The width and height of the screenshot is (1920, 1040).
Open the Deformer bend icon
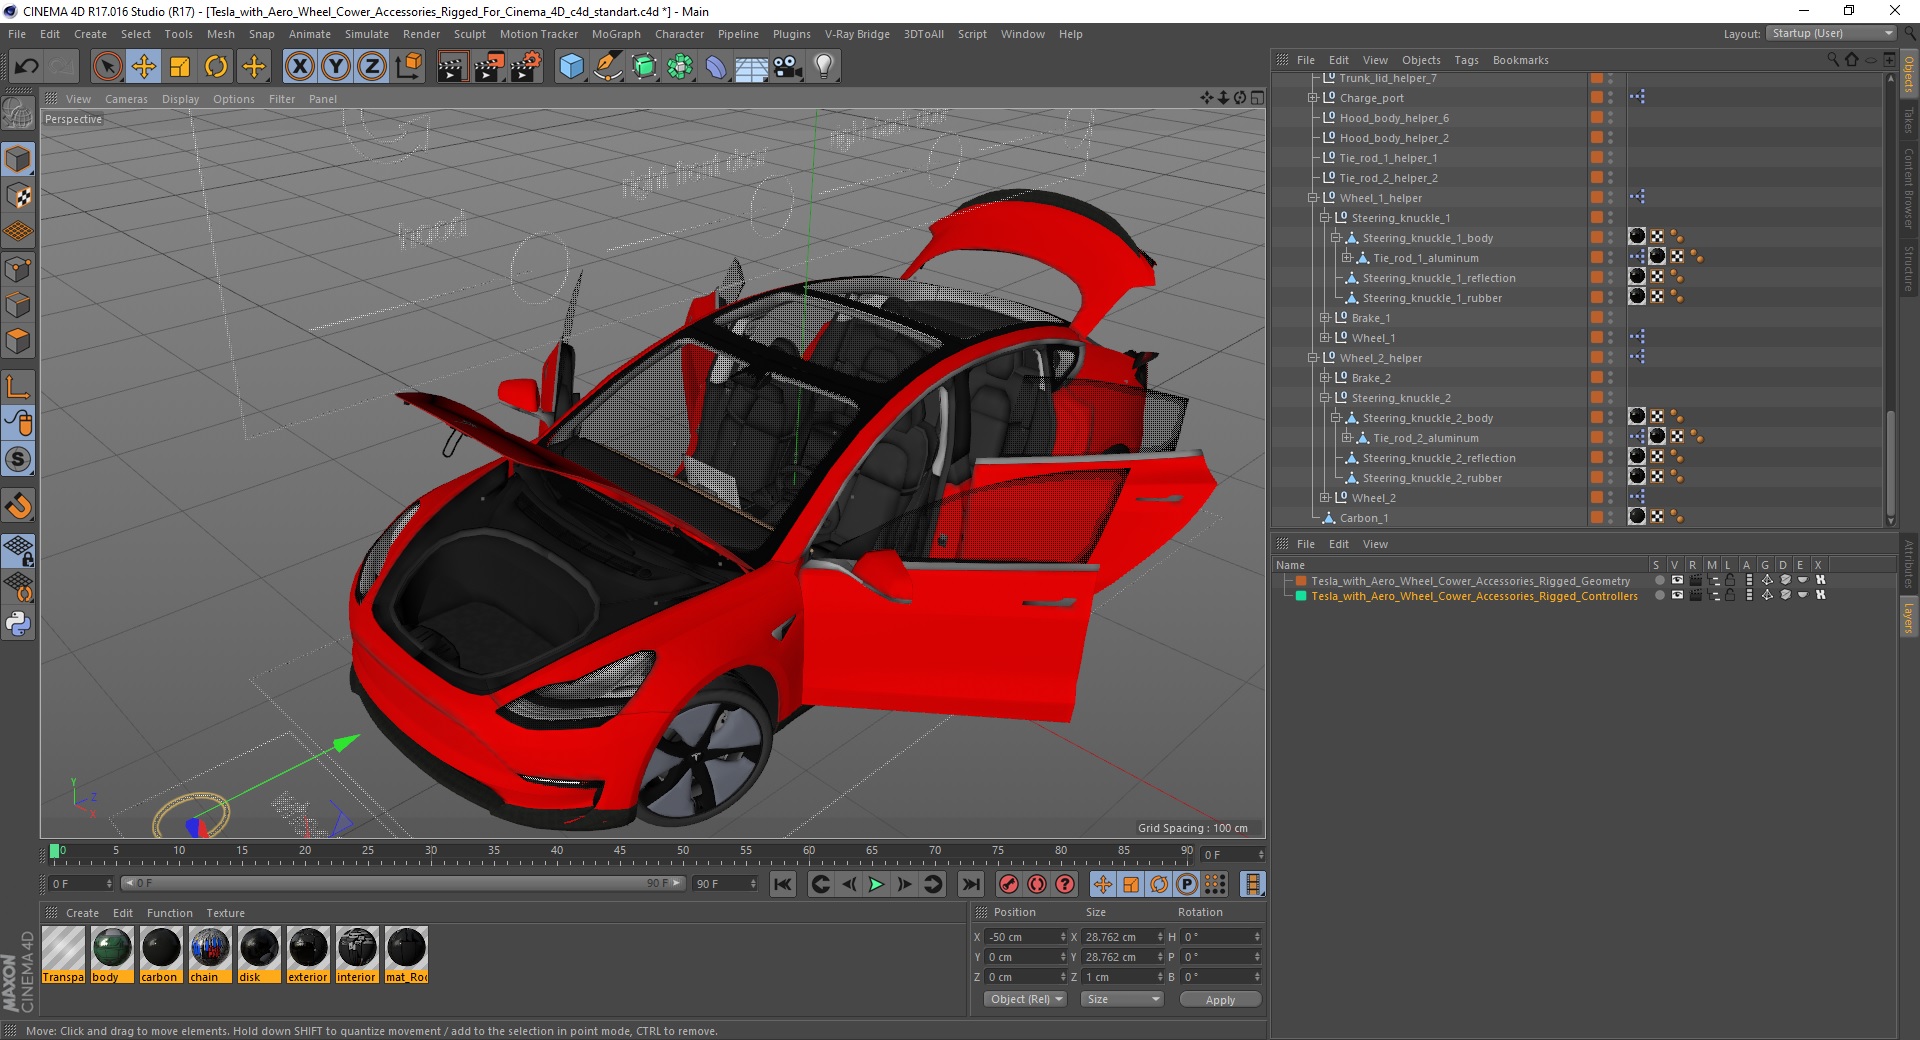point(716,67)
